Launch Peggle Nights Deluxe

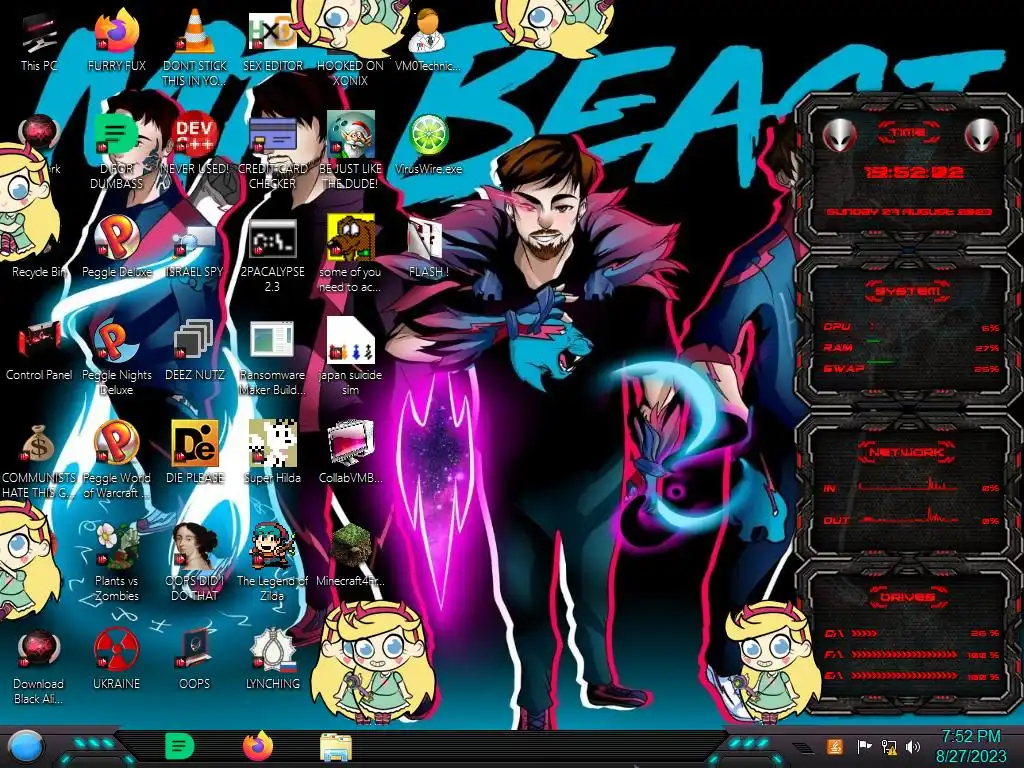(116, 357)
